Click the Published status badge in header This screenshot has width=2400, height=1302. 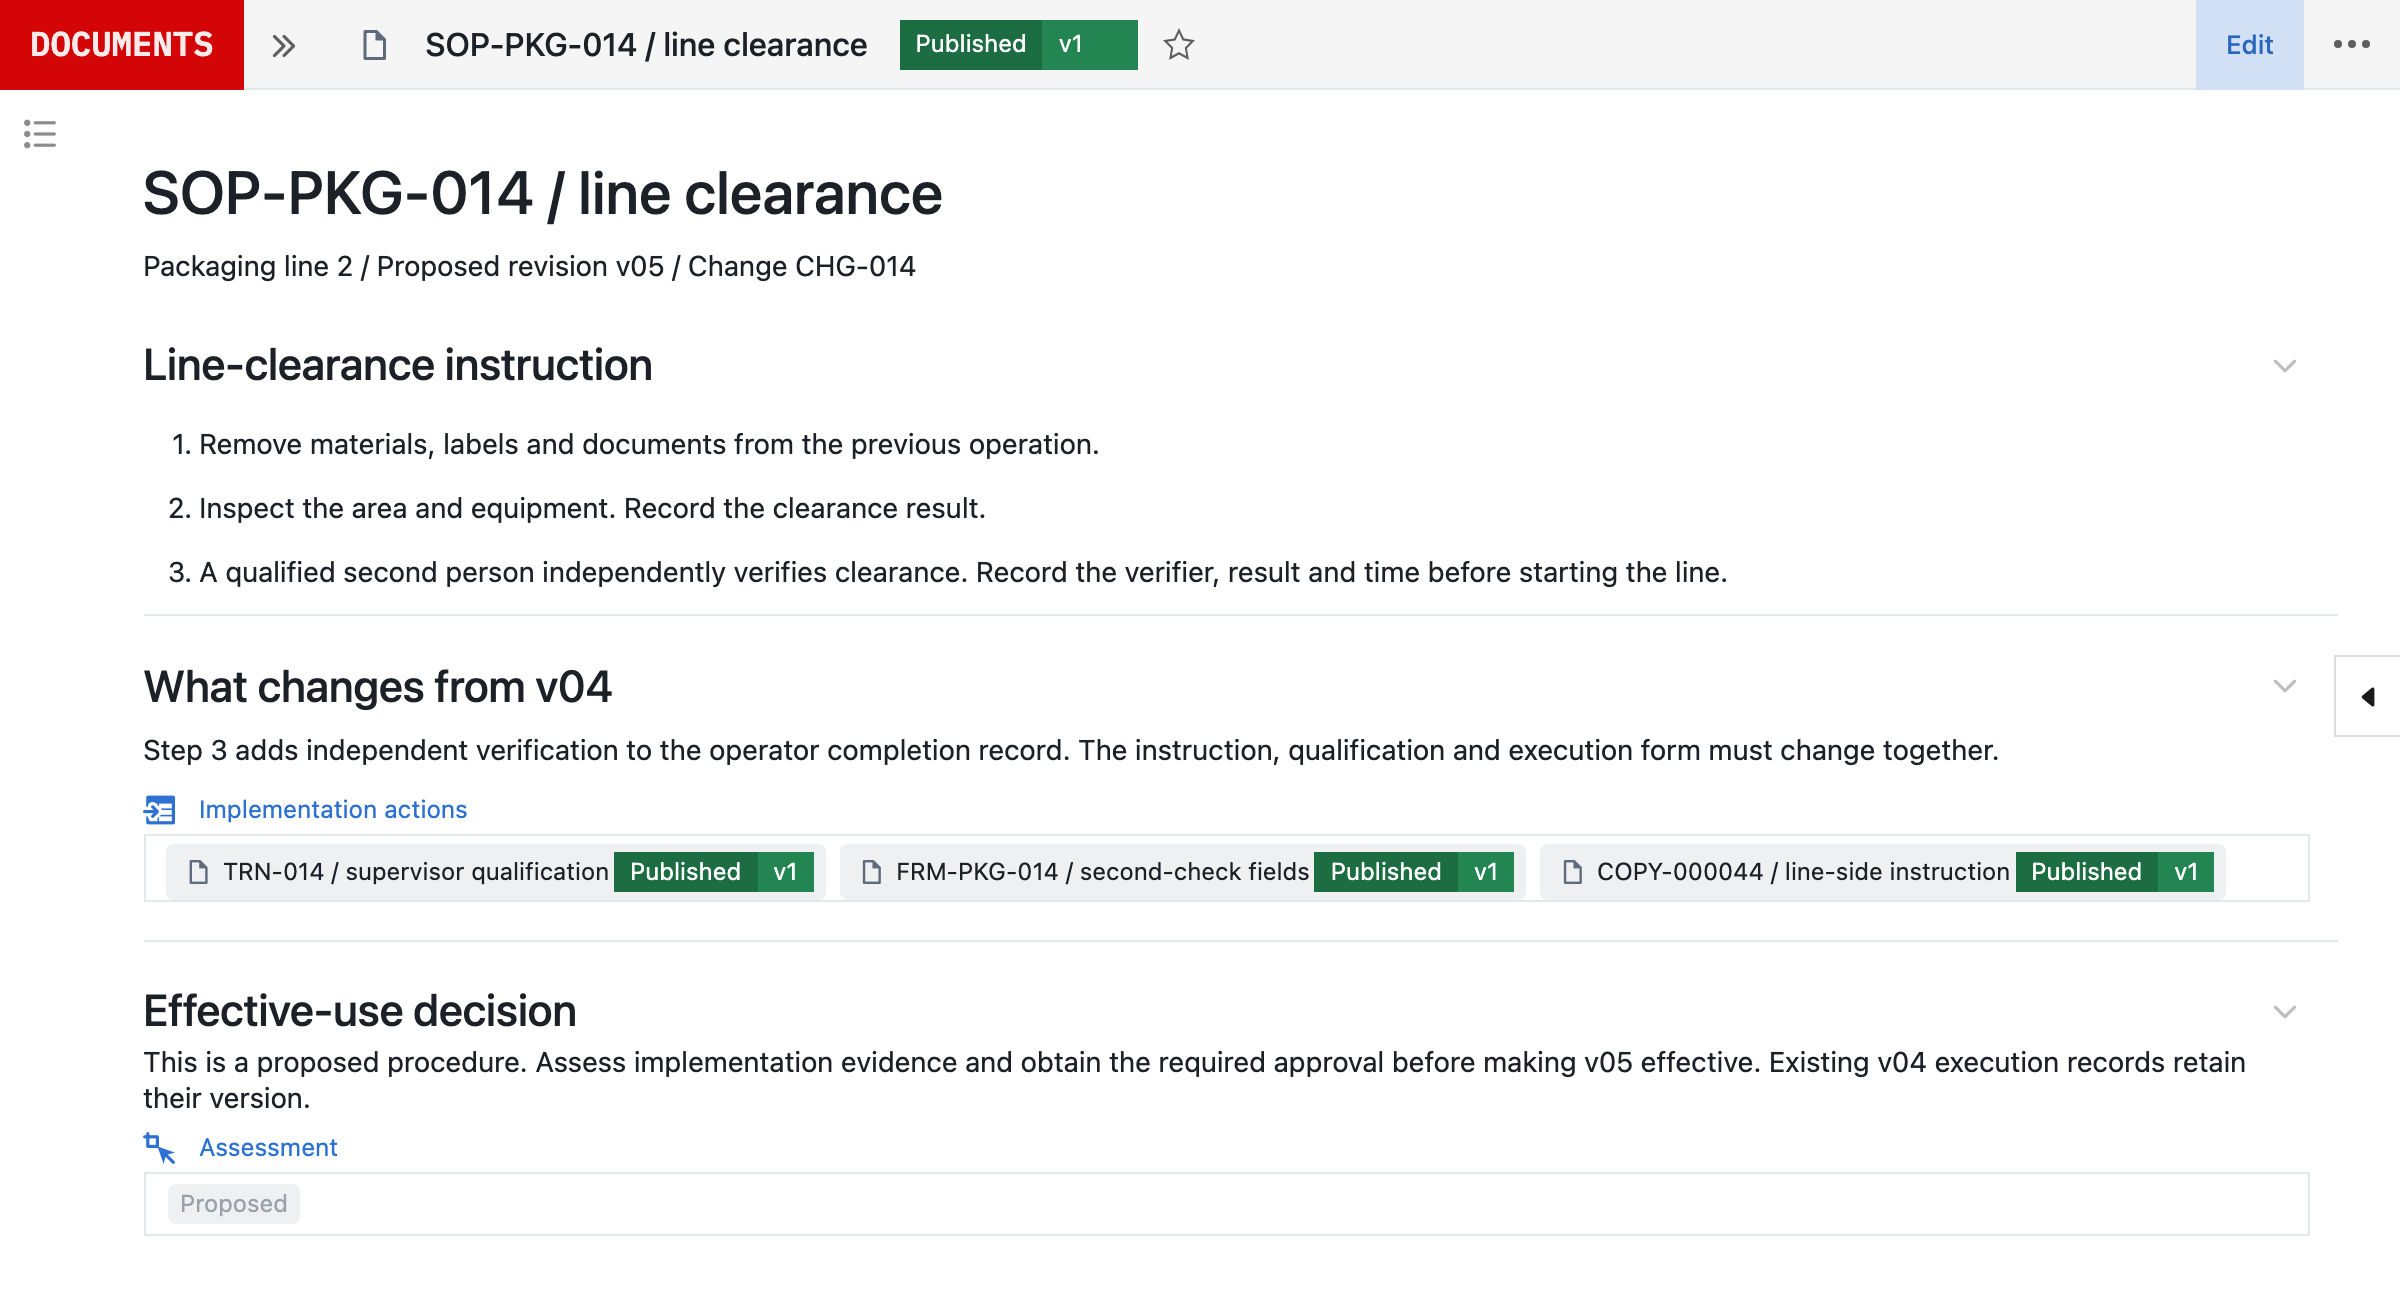pyautogui.click(x=970, y=44)
